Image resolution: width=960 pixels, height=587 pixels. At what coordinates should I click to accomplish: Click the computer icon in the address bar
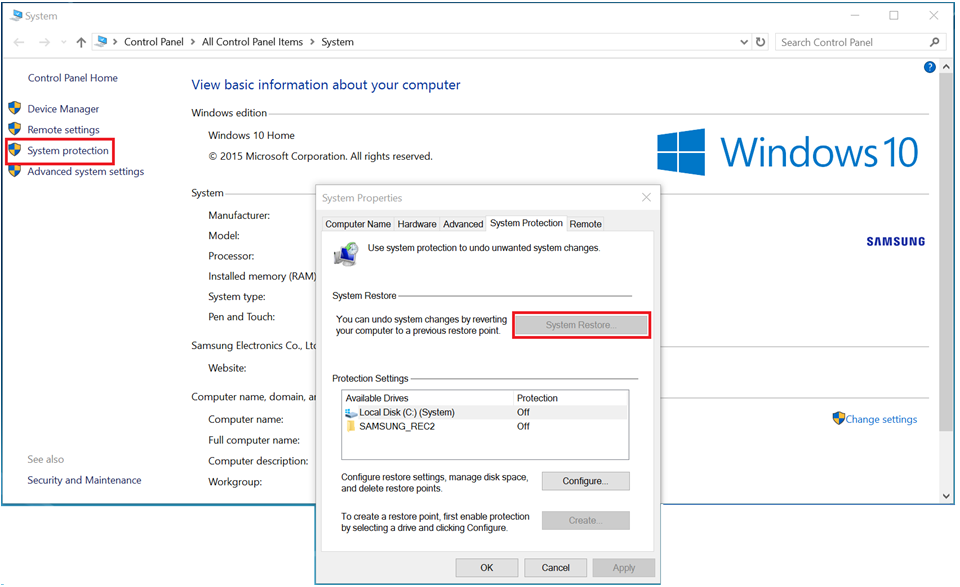tap(102, 42)
